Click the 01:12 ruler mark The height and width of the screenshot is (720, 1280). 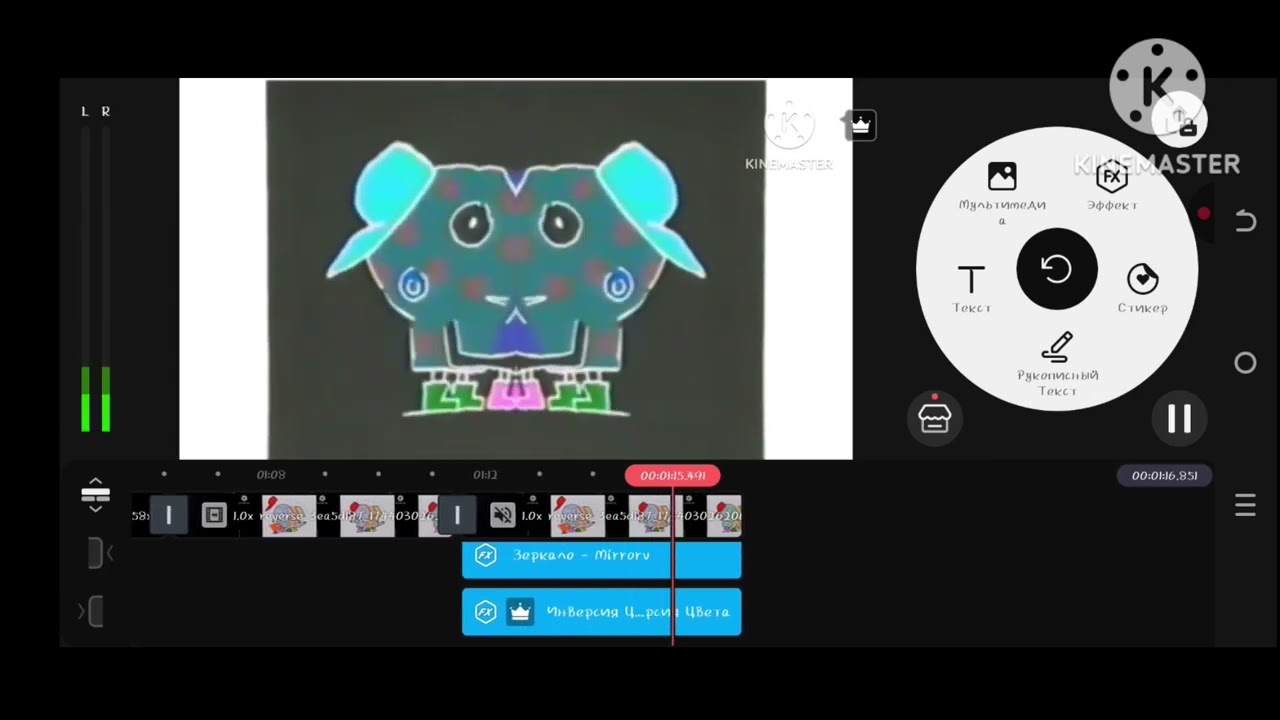[x=485, y=475]
